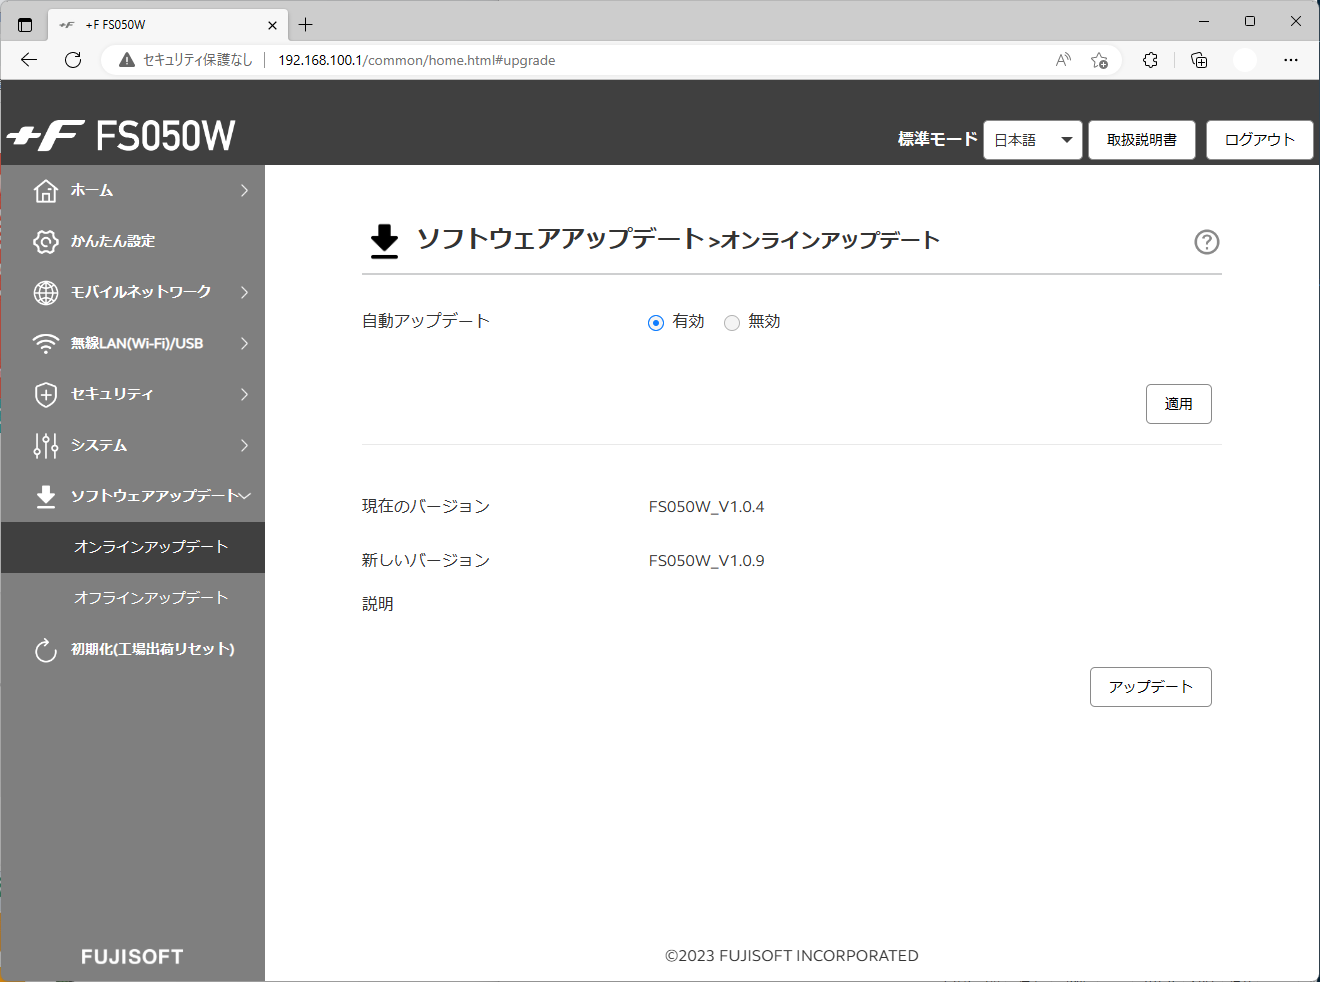Open セキュリティ via the shield icon

coord(46,394)
